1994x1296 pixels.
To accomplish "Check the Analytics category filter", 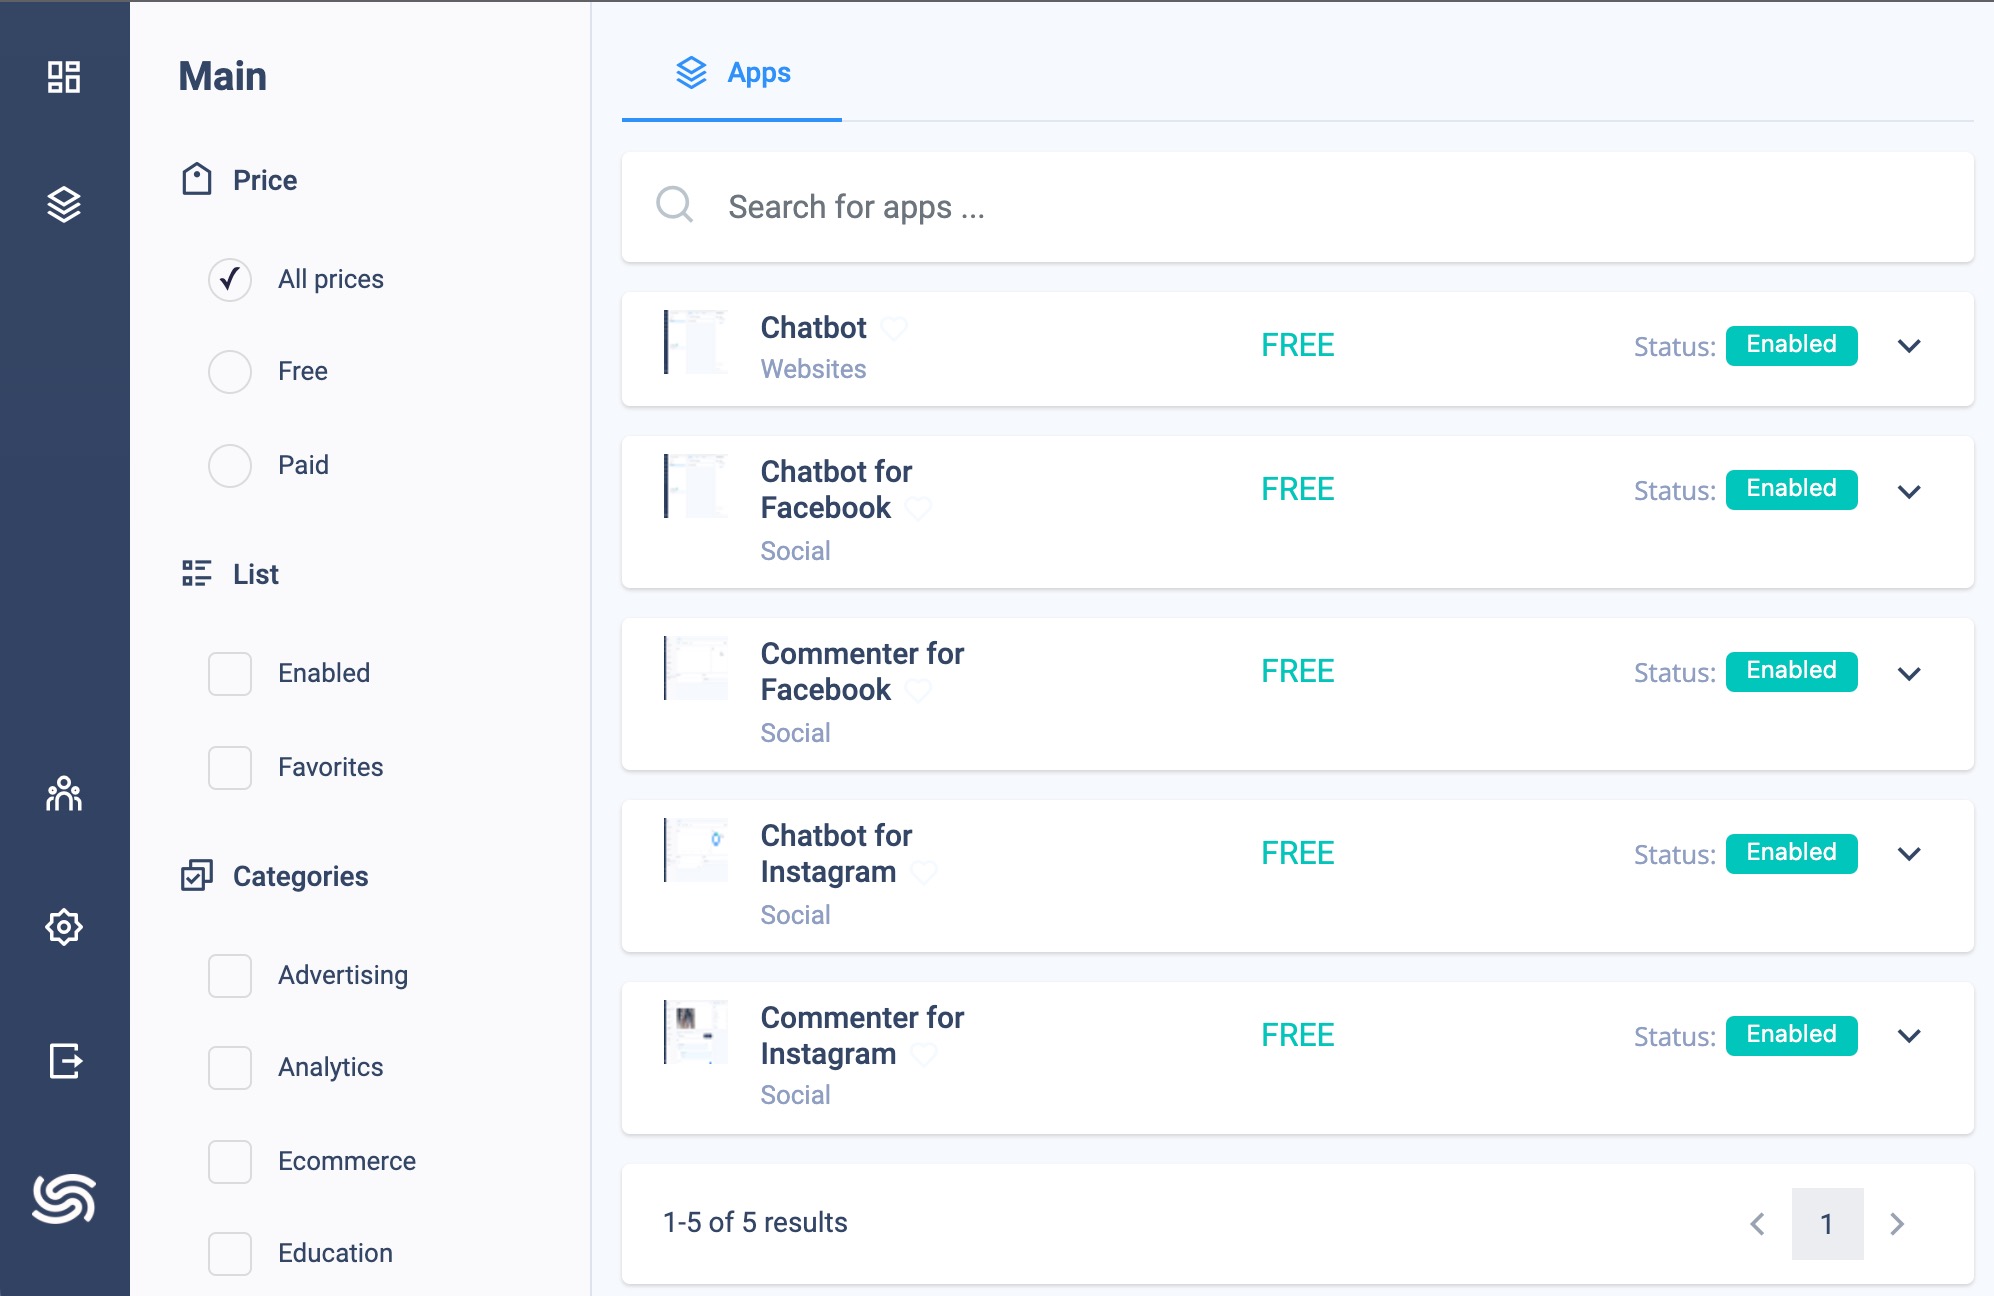I will (x=230, y=1068).
